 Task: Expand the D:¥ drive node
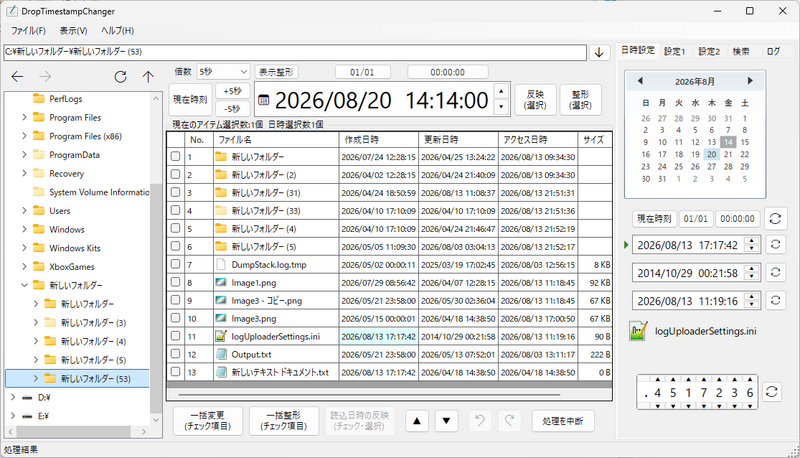pos(13,397)
